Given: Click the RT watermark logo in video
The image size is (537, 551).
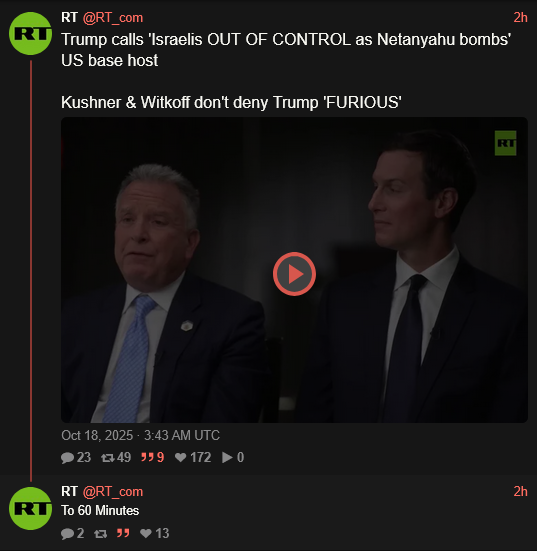Looking at the screenshot, I should 505,143.
